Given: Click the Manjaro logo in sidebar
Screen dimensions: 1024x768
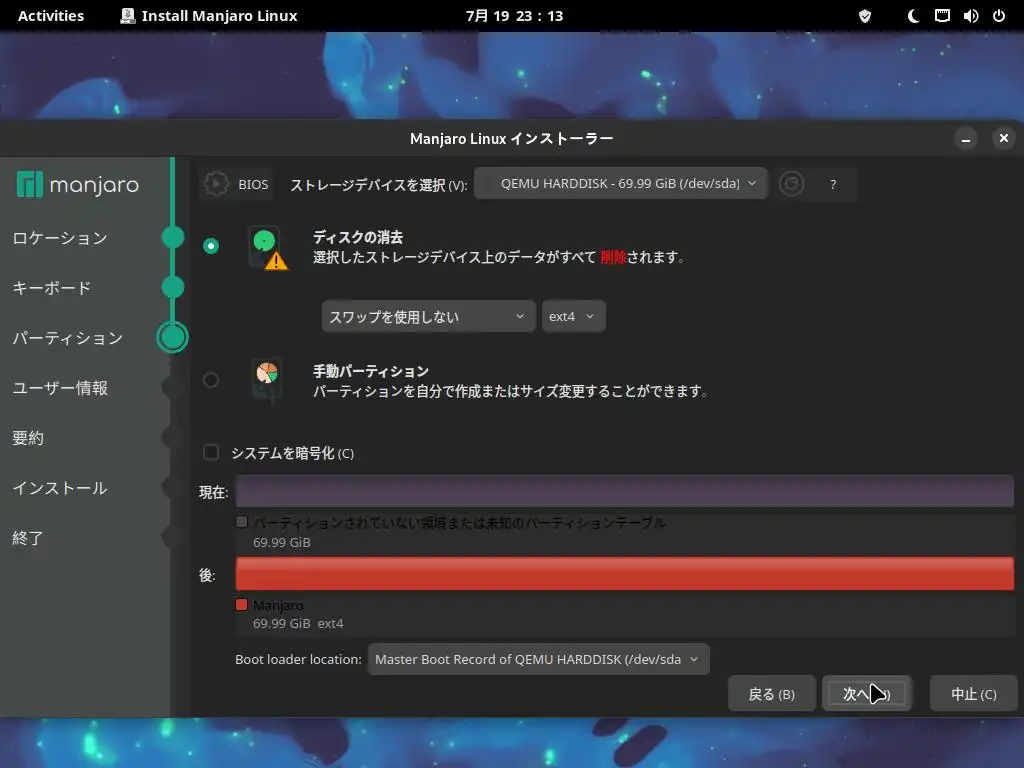Looking at the screenshot, I should point(78,185).
